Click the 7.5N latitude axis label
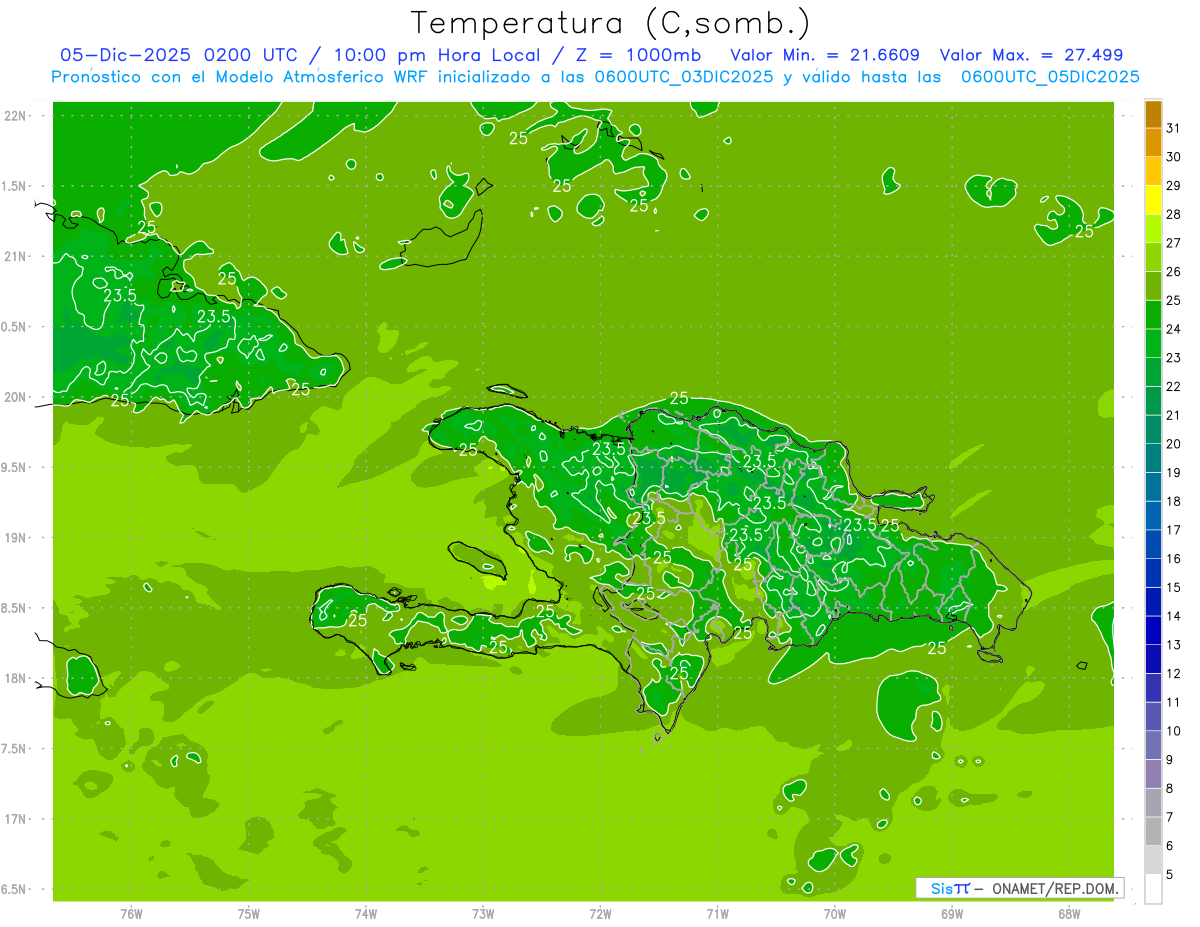 click(x=15, y=749)
